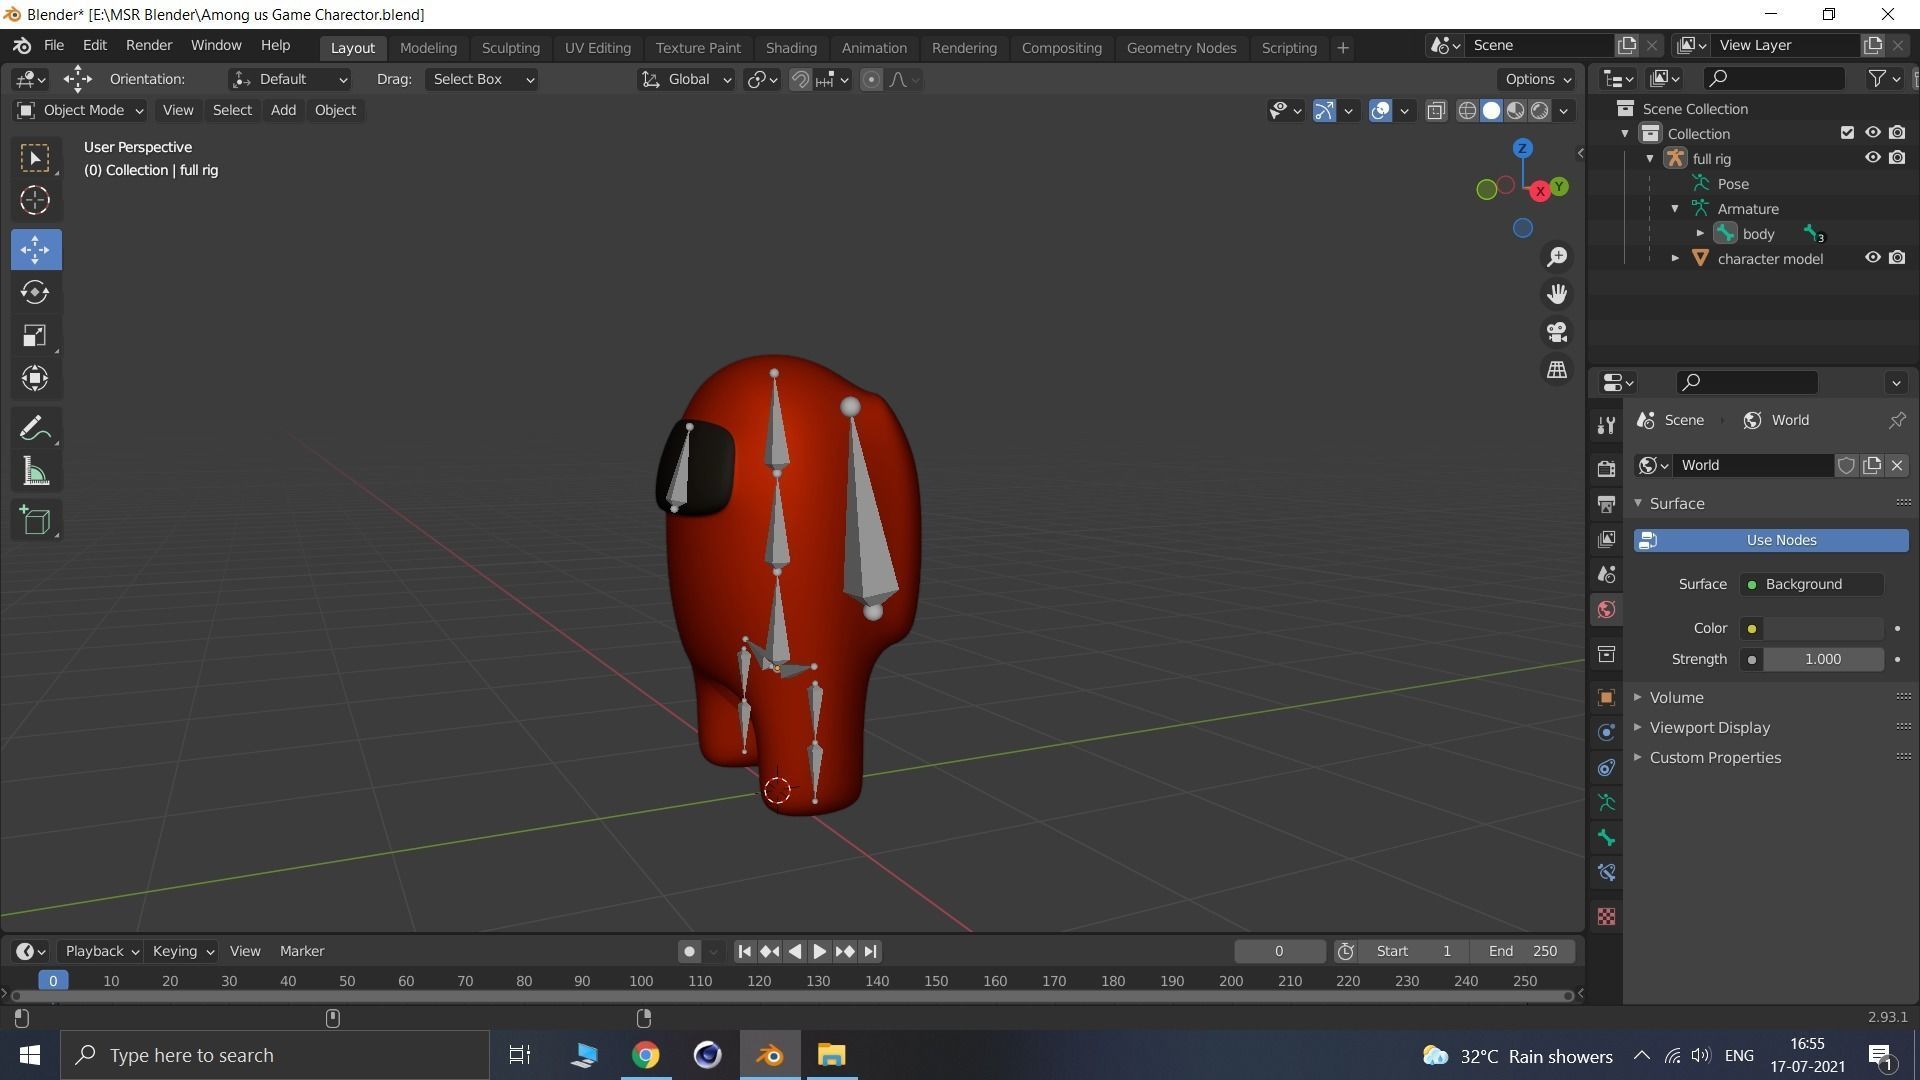Uncheck the Collection exclude checkbox
The height and width of the screenshot is (1080, 1920).
click(1847, 133)
